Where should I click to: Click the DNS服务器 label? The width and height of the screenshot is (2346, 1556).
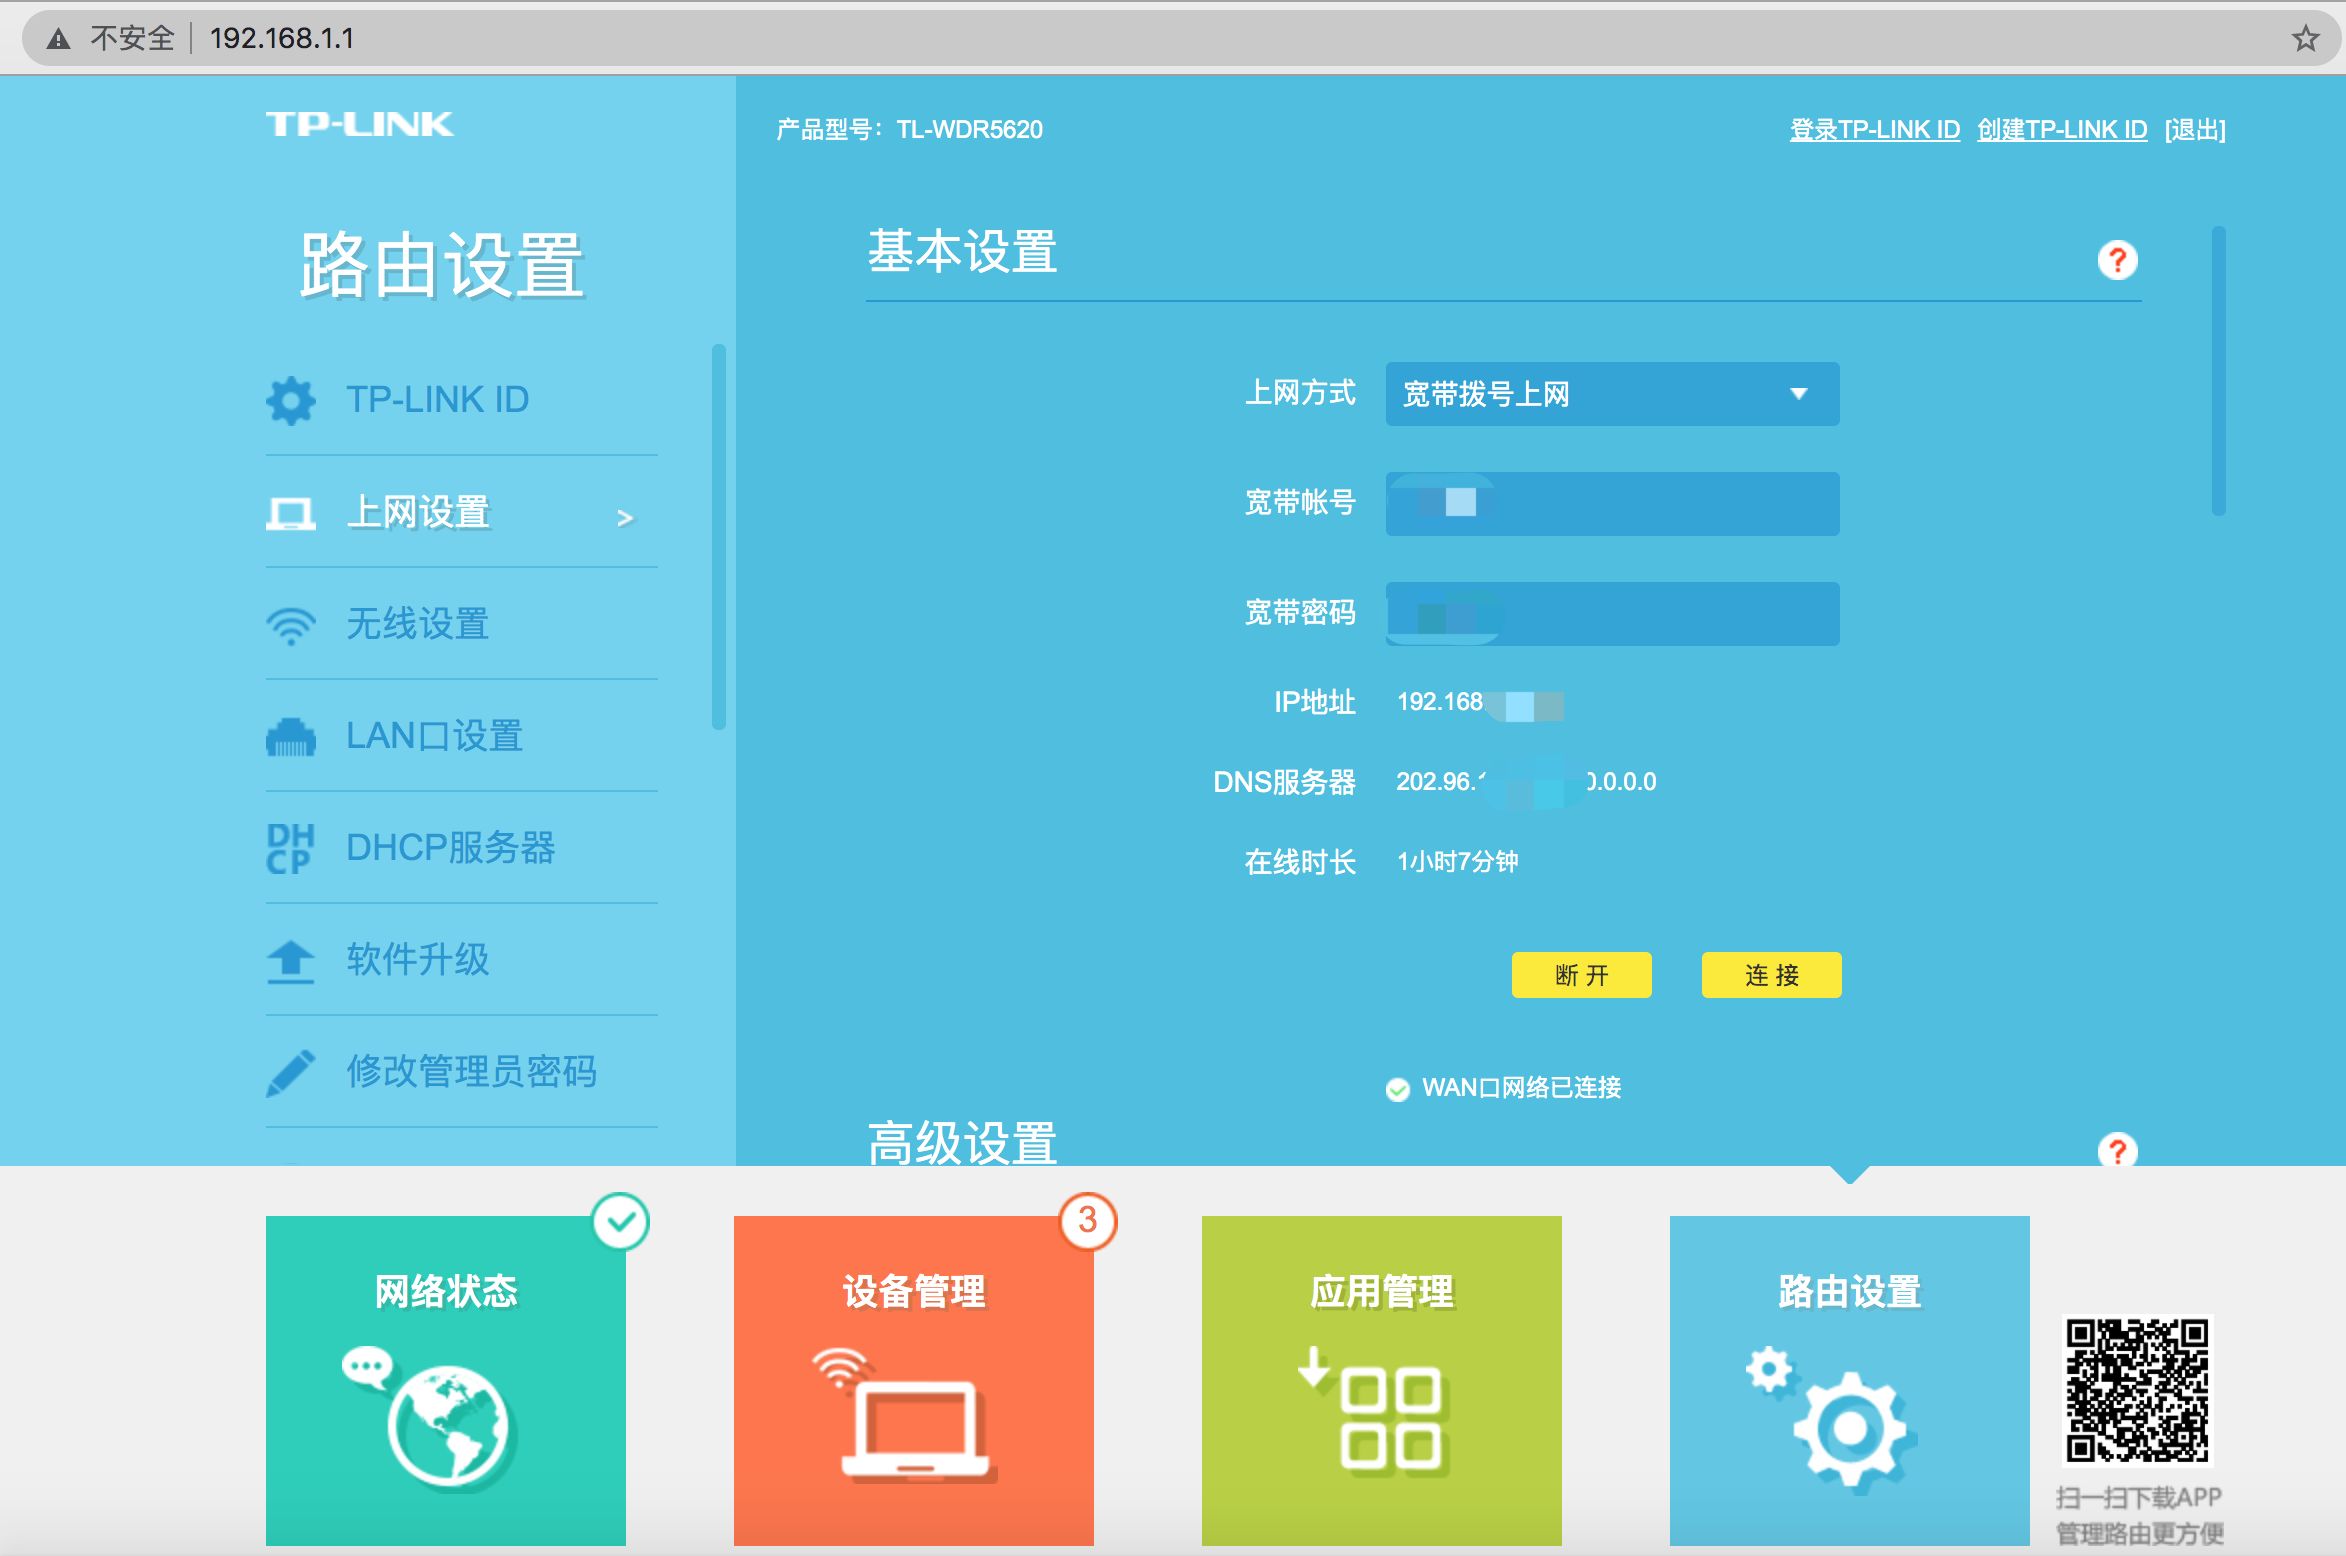tap(1284, 782)
